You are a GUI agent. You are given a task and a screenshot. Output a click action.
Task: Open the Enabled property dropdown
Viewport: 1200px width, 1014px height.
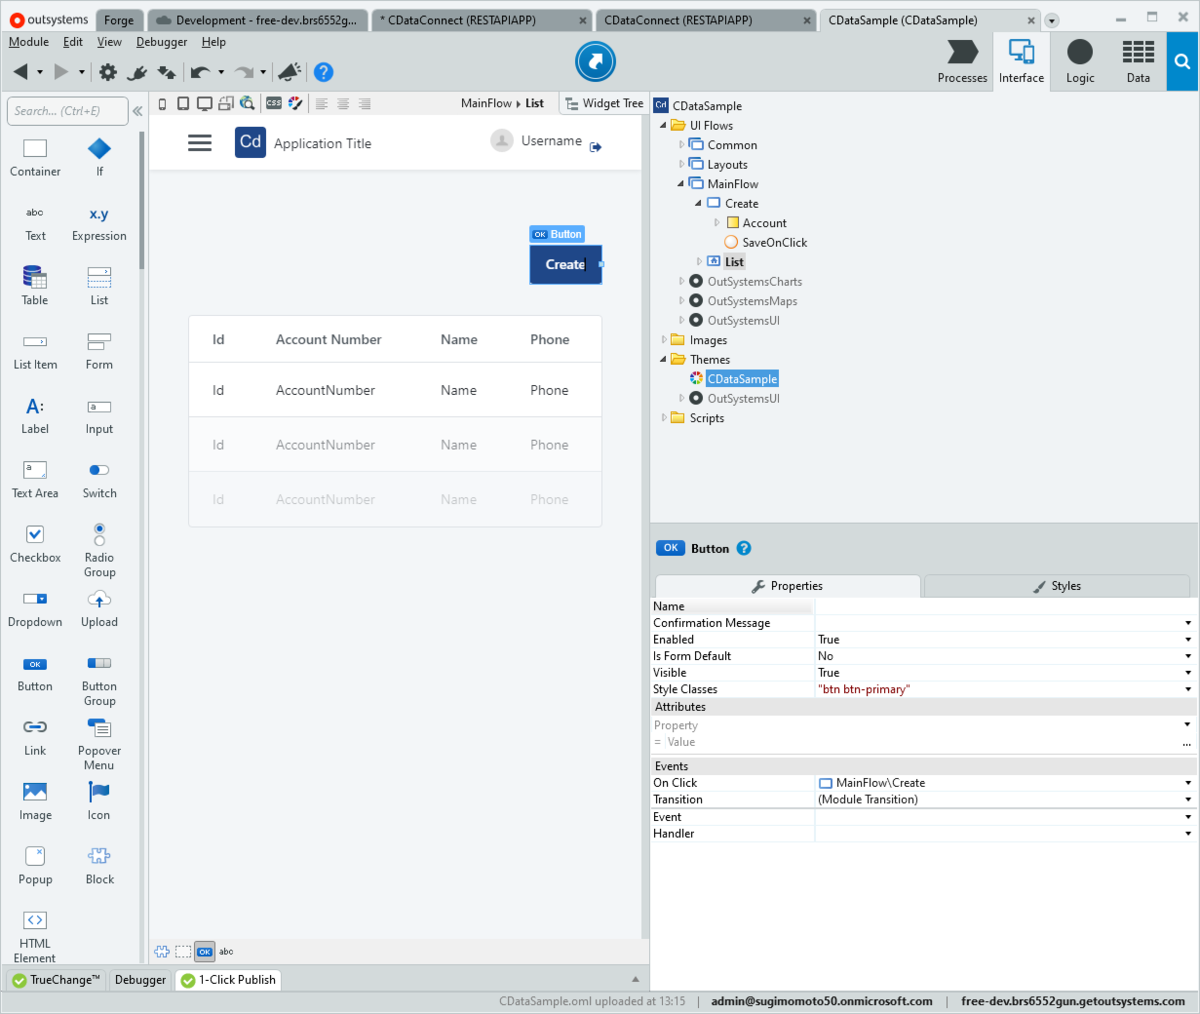click(1188, 640)
